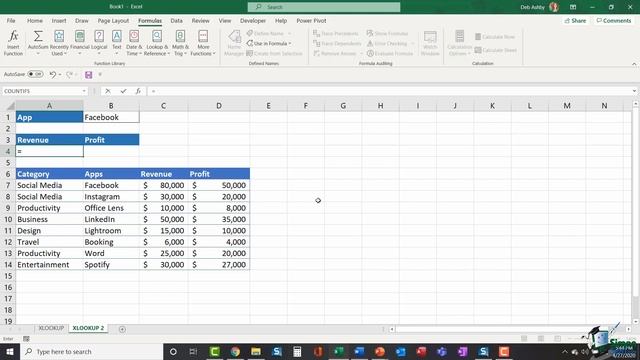Screen dimensions: 640x360
Task: Select the Travel category cell
Action: pyautogui.click(x=49, y=242)
